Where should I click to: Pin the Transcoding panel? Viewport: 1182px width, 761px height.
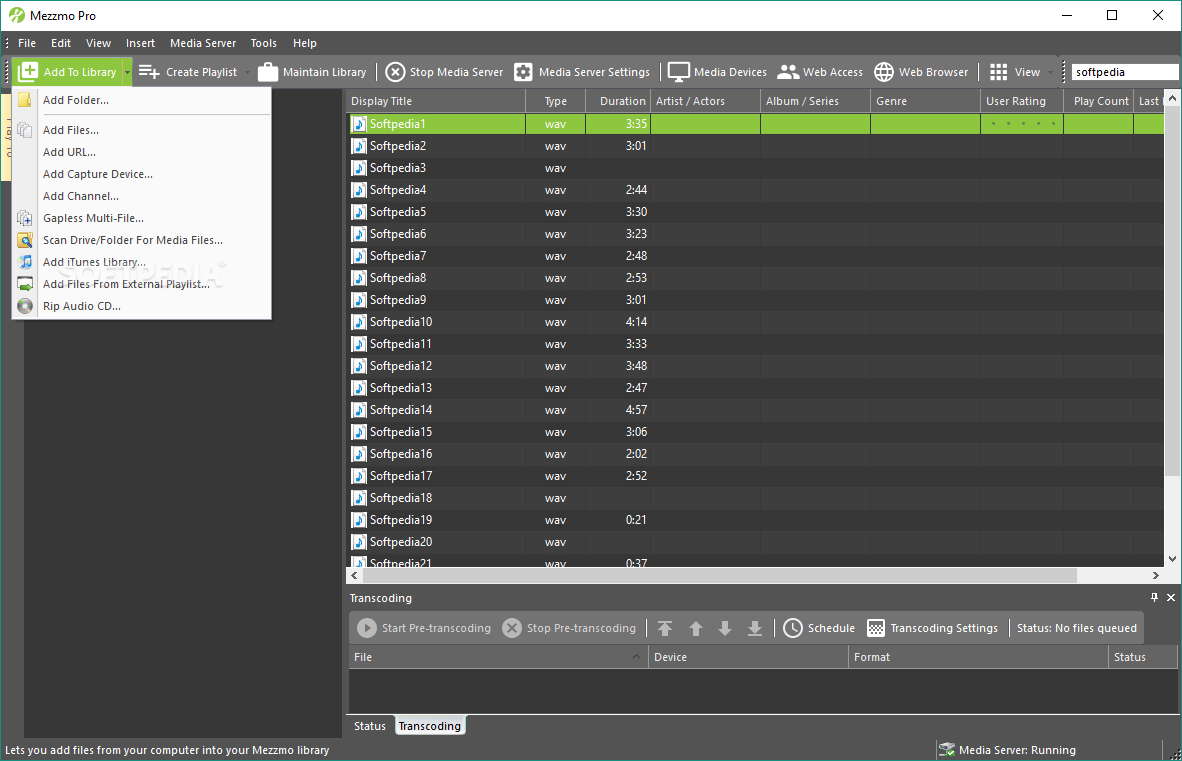pos(1154,597)
